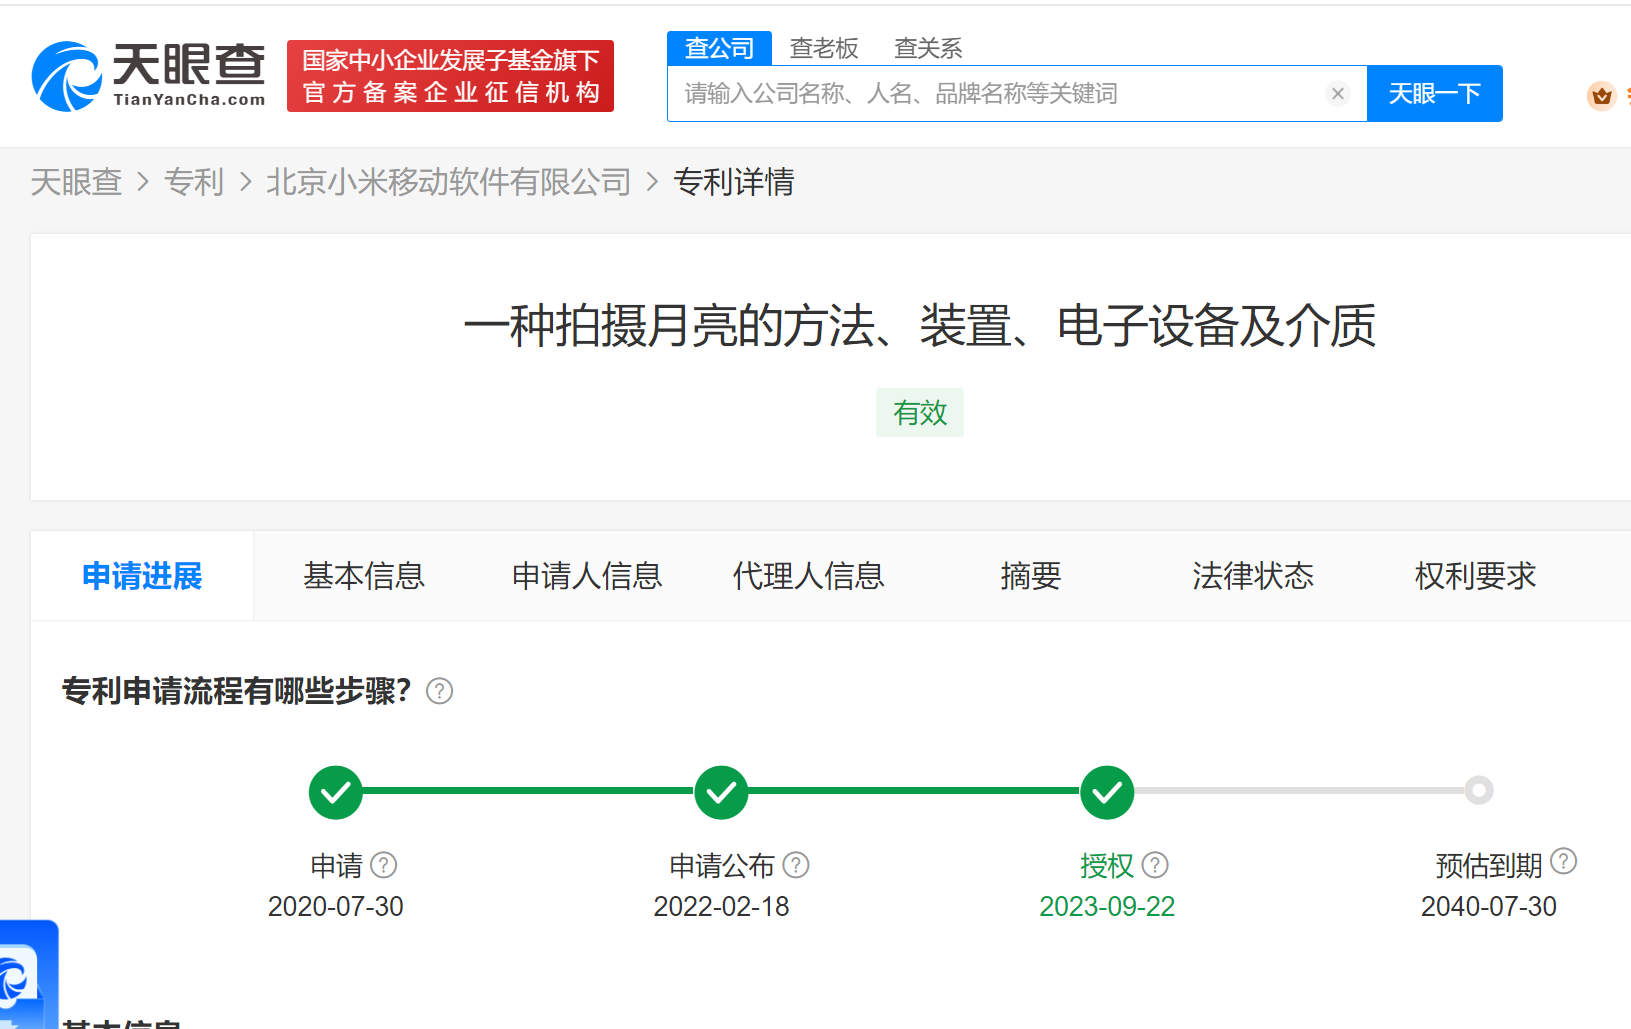This screenshot has width=1631, height=1029.
Task: Switch to the 申请人信息 tab
Action: tap(587, 576)
